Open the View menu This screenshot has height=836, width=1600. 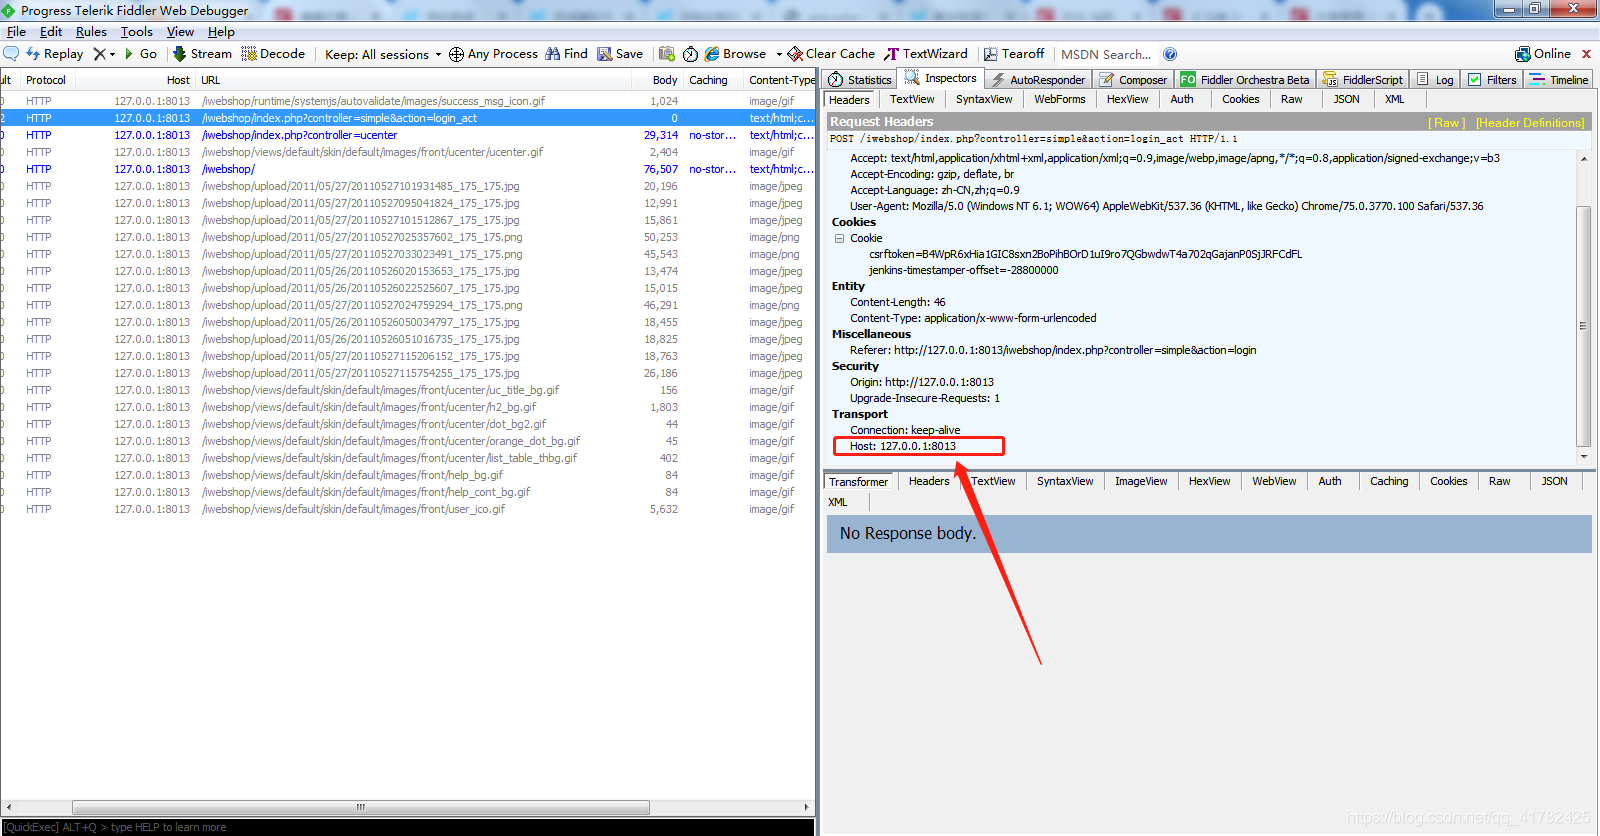[x=180, y=32]
